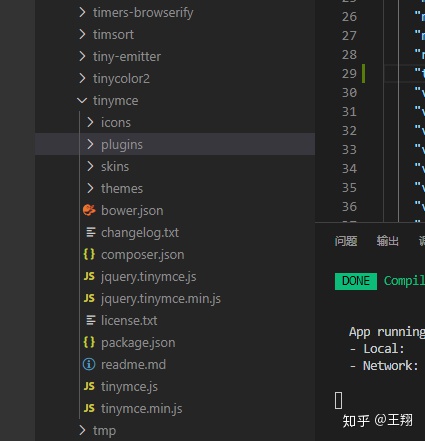Viewport: 425px width, 441px height.
Task: Expand the icons folder chevron
Action: pos(90,122)
